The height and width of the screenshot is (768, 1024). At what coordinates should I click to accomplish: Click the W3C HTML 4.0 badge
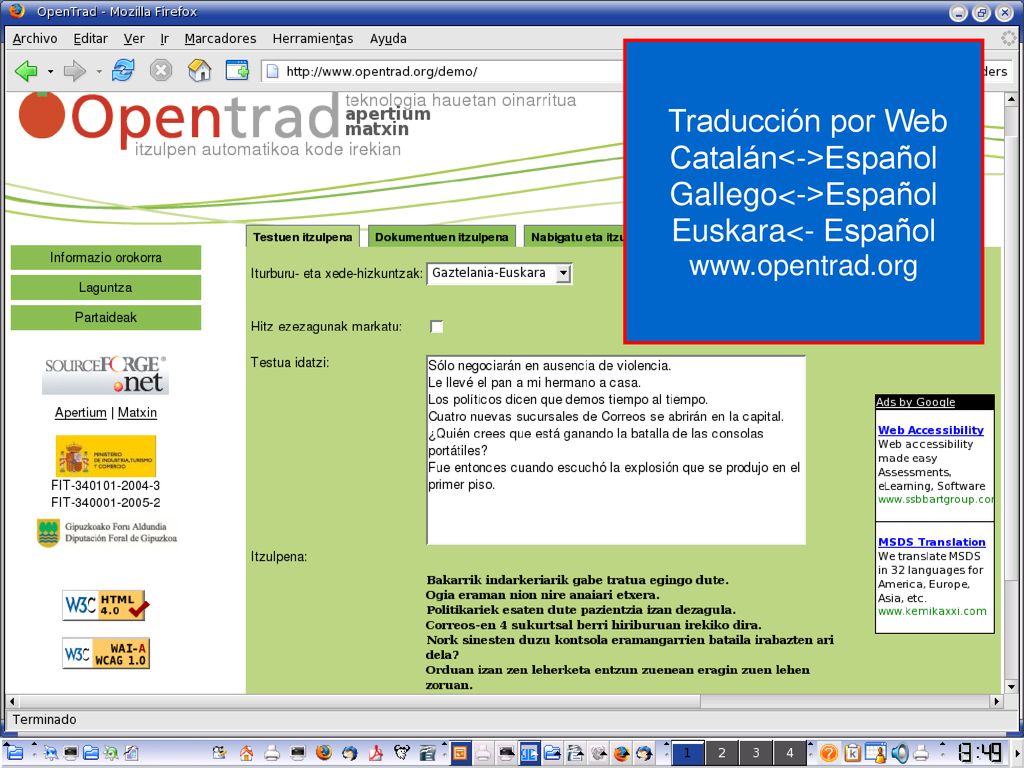(x=106, y=605)
